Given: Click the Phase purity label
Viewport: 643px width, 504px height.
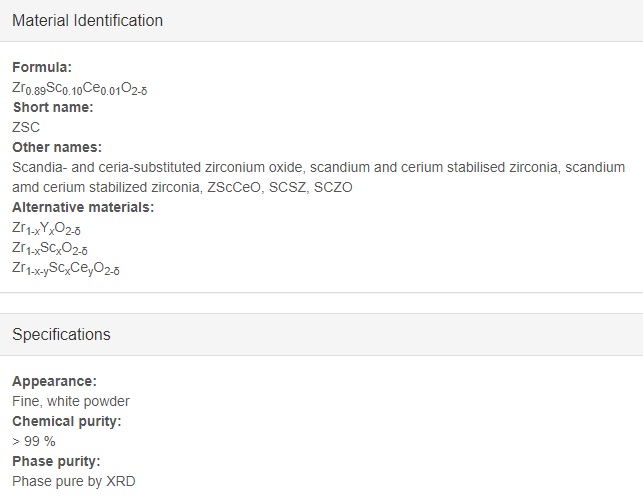Looking at the screenshot, I should click(56, 461).
